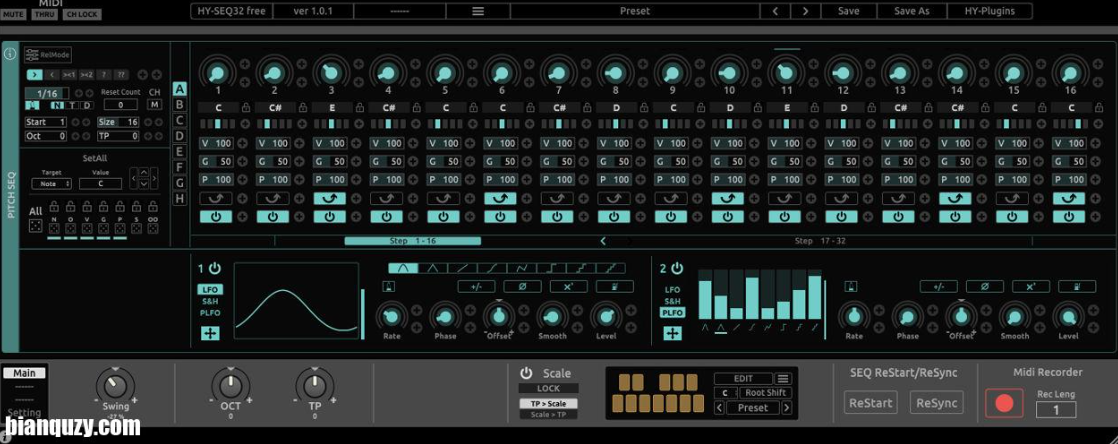The height and width of the screenshot is (444, 1118).
Task: Enable PLFO mode on modulator 2
Action: click(672, 313)
